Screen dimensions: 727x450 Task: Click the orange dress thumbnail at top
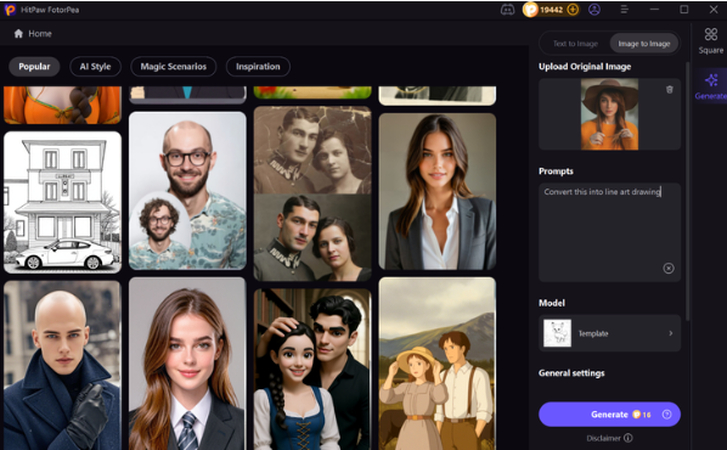tap(63, 105)
